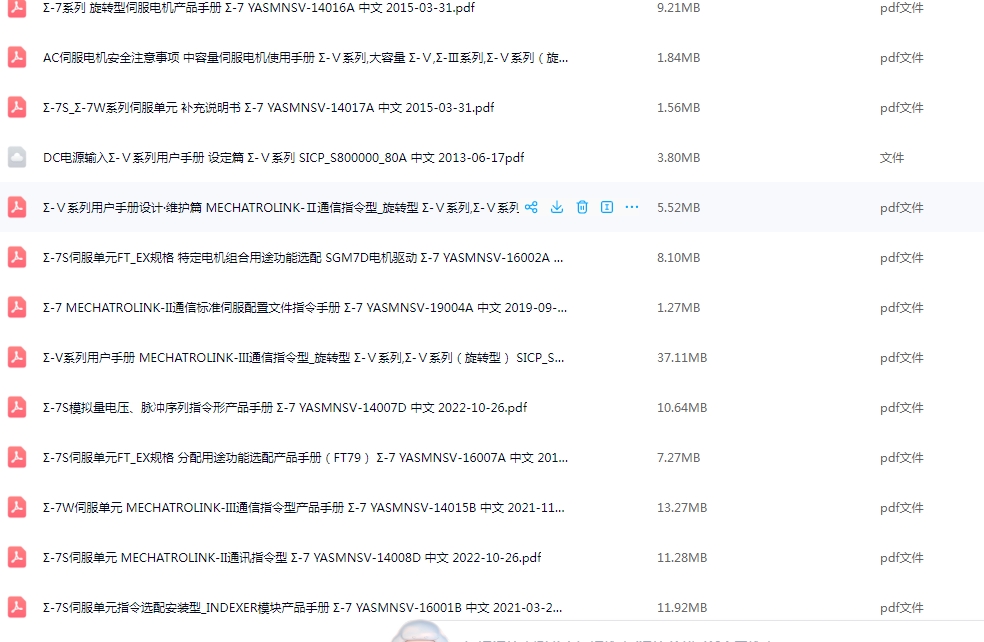
Task: Click download icon on the hovered 5.52MB row
Action: 557,207
